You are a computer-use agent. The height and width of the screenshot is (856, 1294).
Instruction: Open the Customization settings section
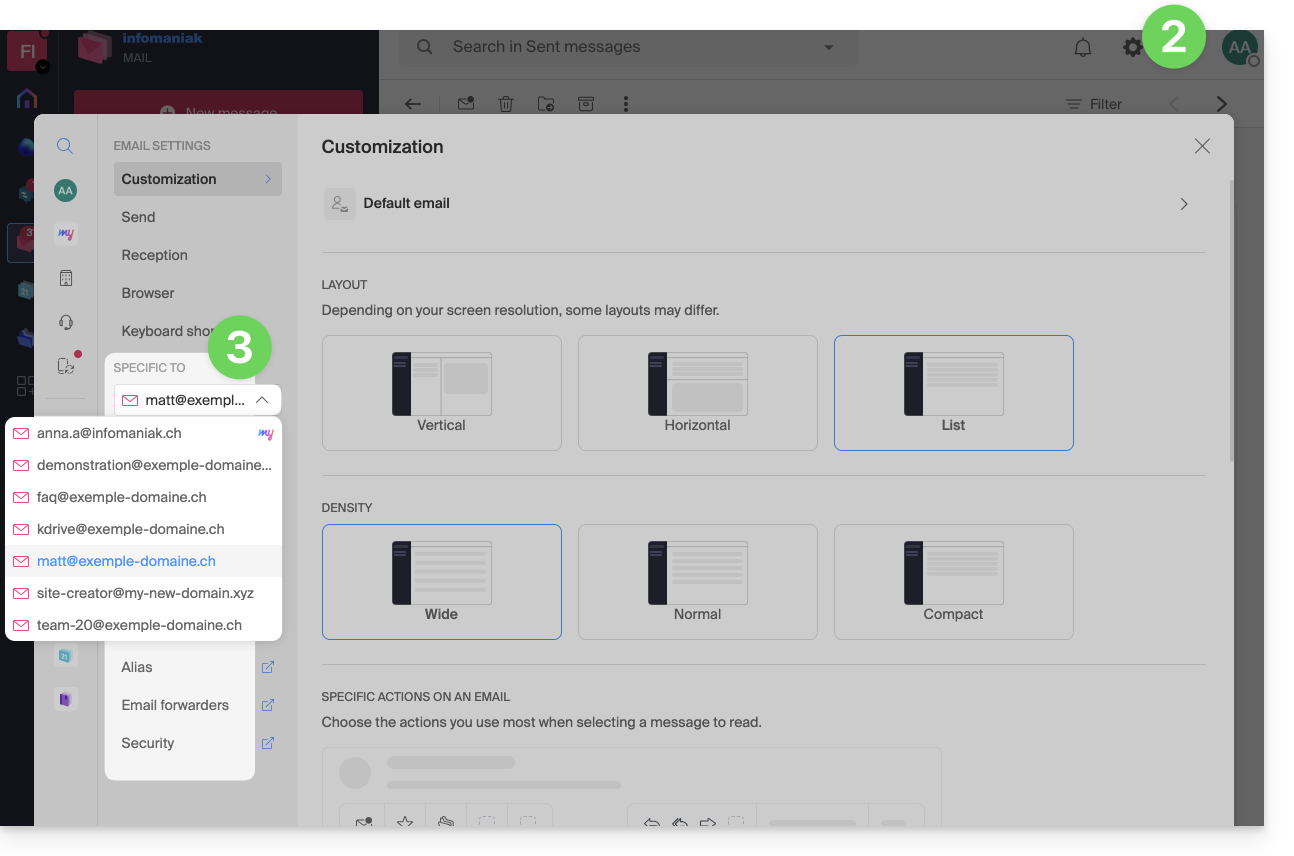[x=198, y=179]
